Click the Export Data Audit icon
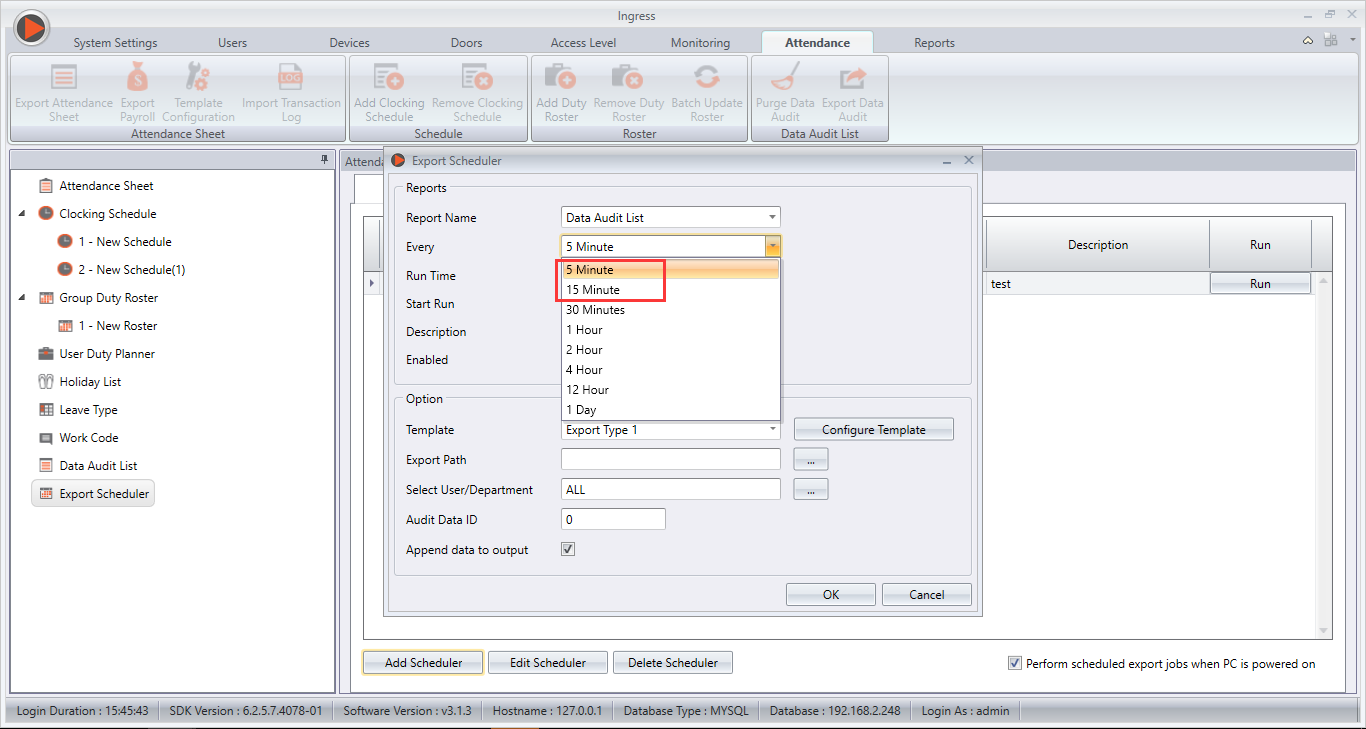This screenshot has height=729, width=1366. 853,78
